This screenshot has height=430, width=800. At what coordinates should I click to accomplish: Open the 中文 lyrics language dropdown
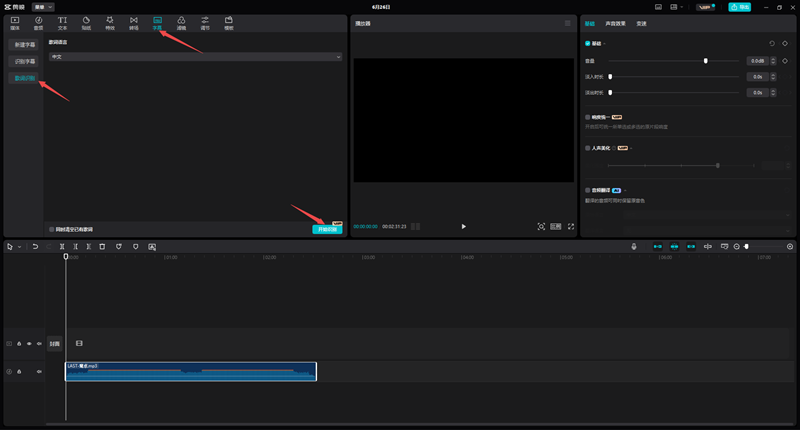195,57
